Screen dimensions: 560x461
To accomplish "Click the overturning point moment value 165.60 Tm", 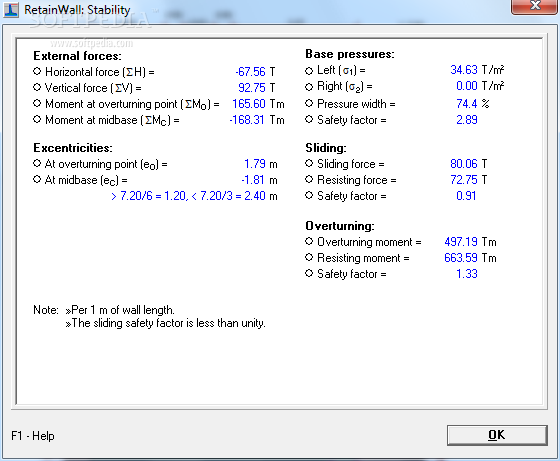I will click(x=258, y=104).
